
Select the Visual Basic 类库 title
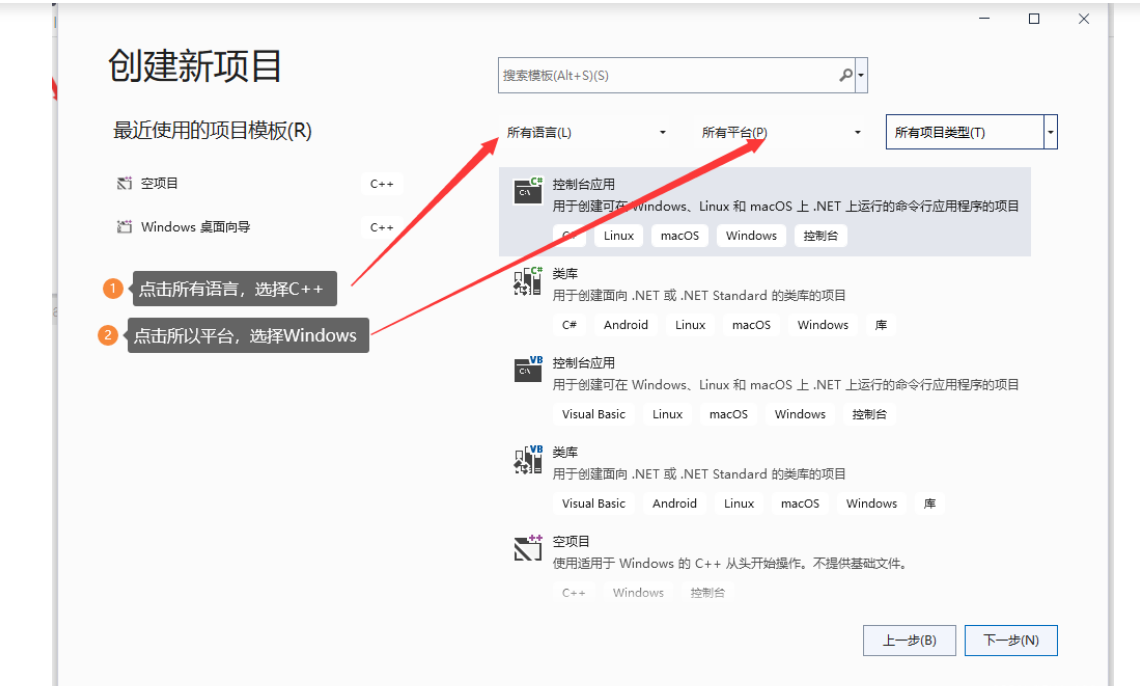(x=565, y=452)
